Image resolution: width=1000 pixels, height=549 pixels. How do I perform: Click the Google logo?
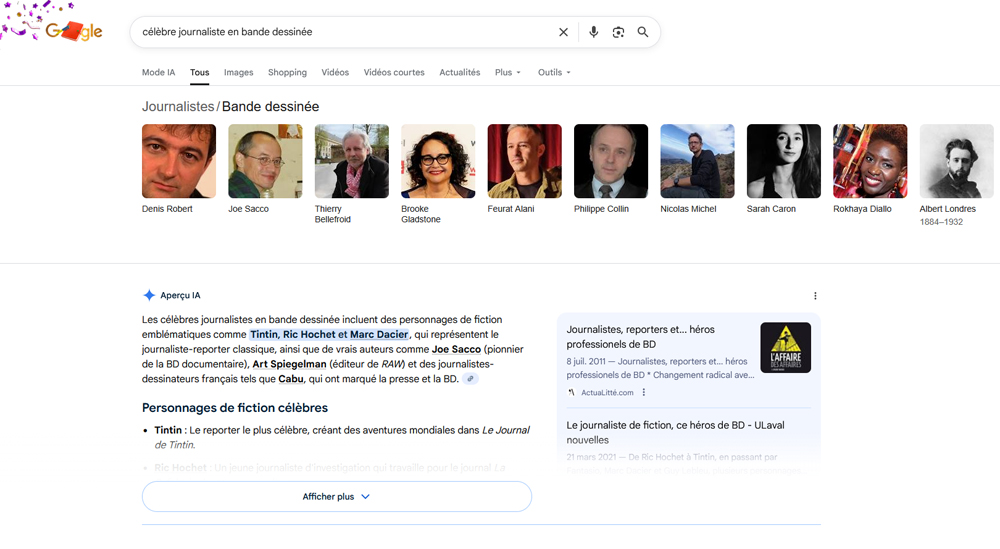tap(73, 31)
